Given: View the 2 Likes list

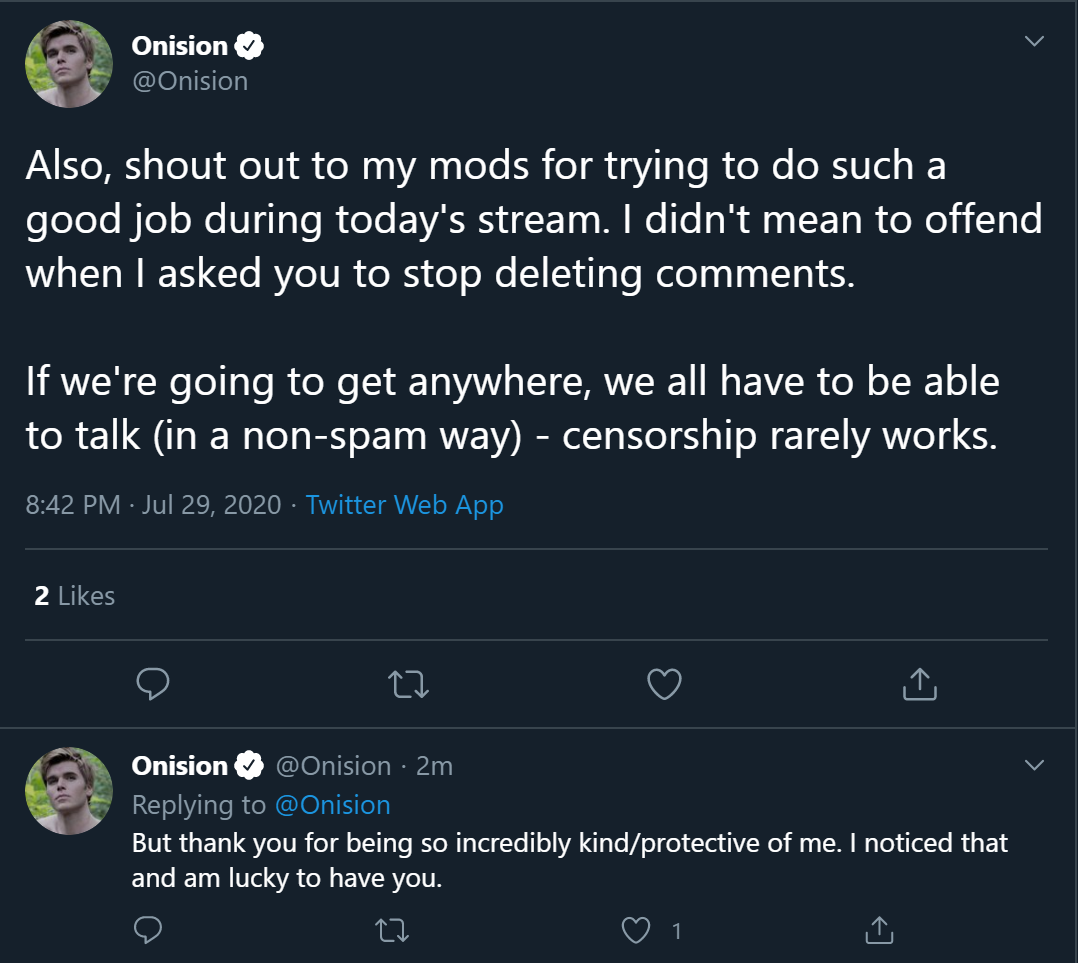Looking at the screenshot, I should pos(75,596).
